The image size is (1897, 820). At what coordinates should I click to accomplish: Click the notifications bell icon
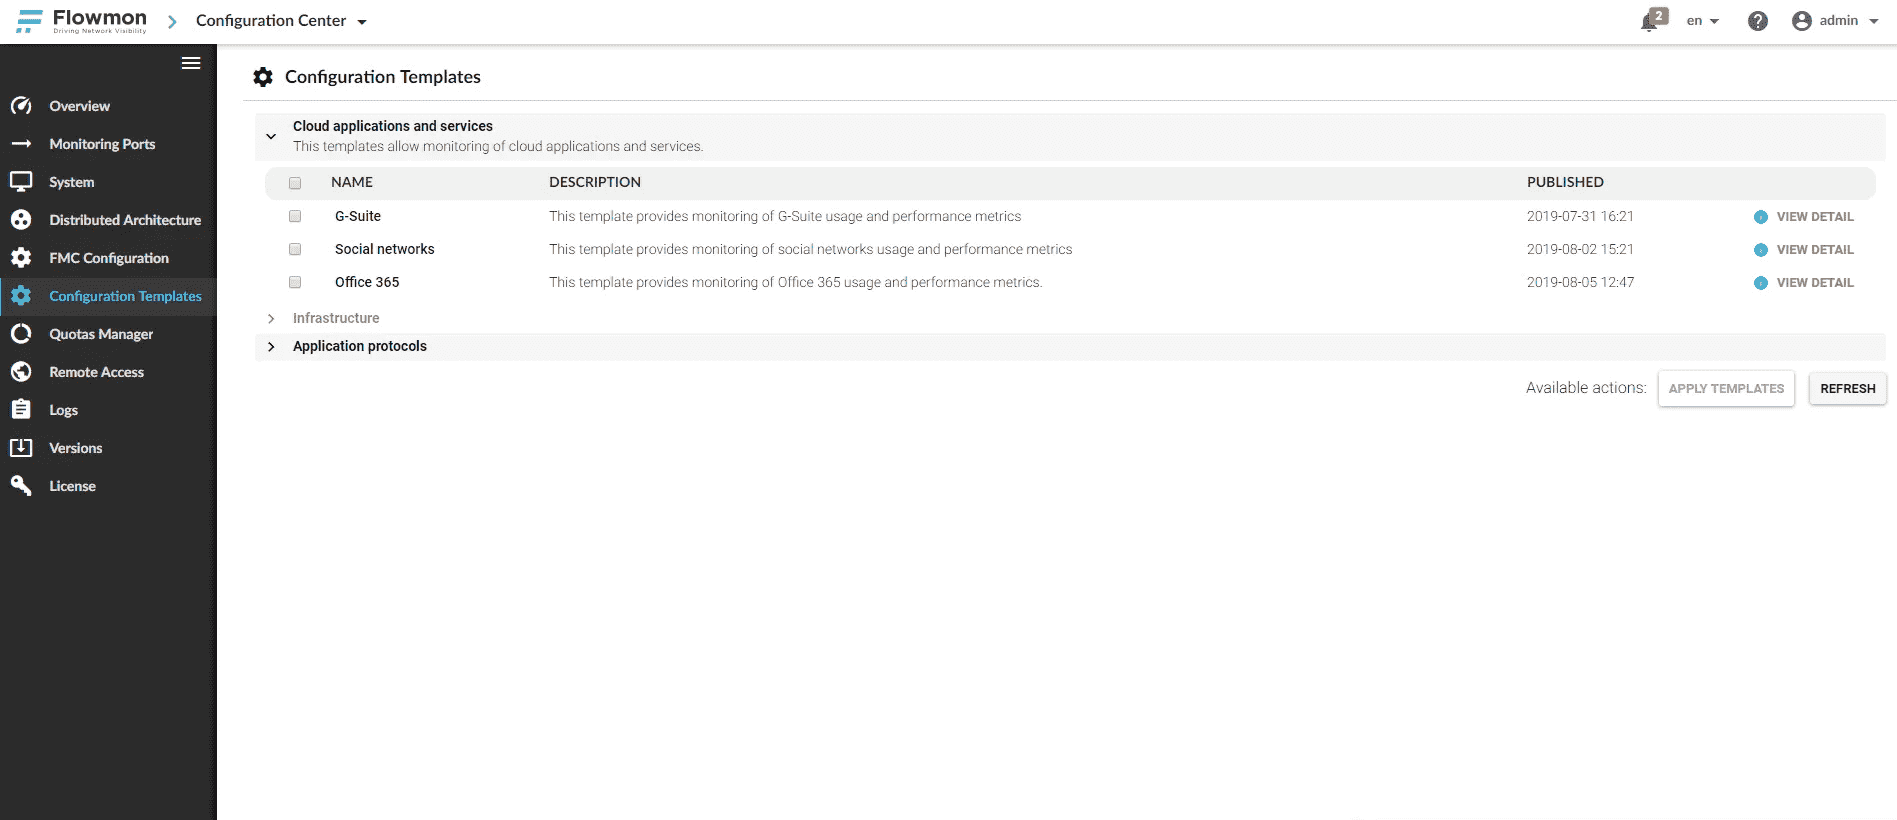tap(1650, 21)
